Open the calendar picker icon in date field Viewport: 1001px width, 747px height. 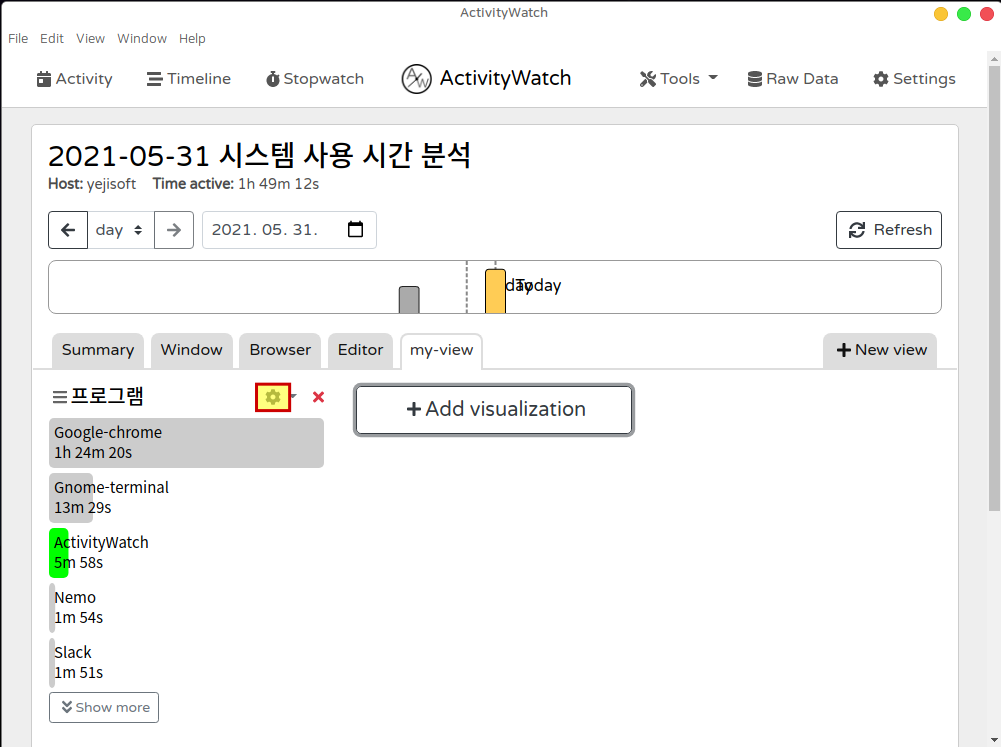pos(355,230)
